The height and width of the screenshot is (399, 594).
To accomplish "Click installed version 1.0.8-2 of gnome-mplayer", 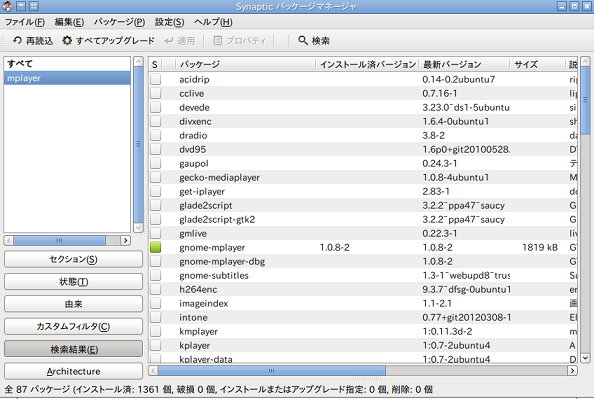I will click(335, 247).
